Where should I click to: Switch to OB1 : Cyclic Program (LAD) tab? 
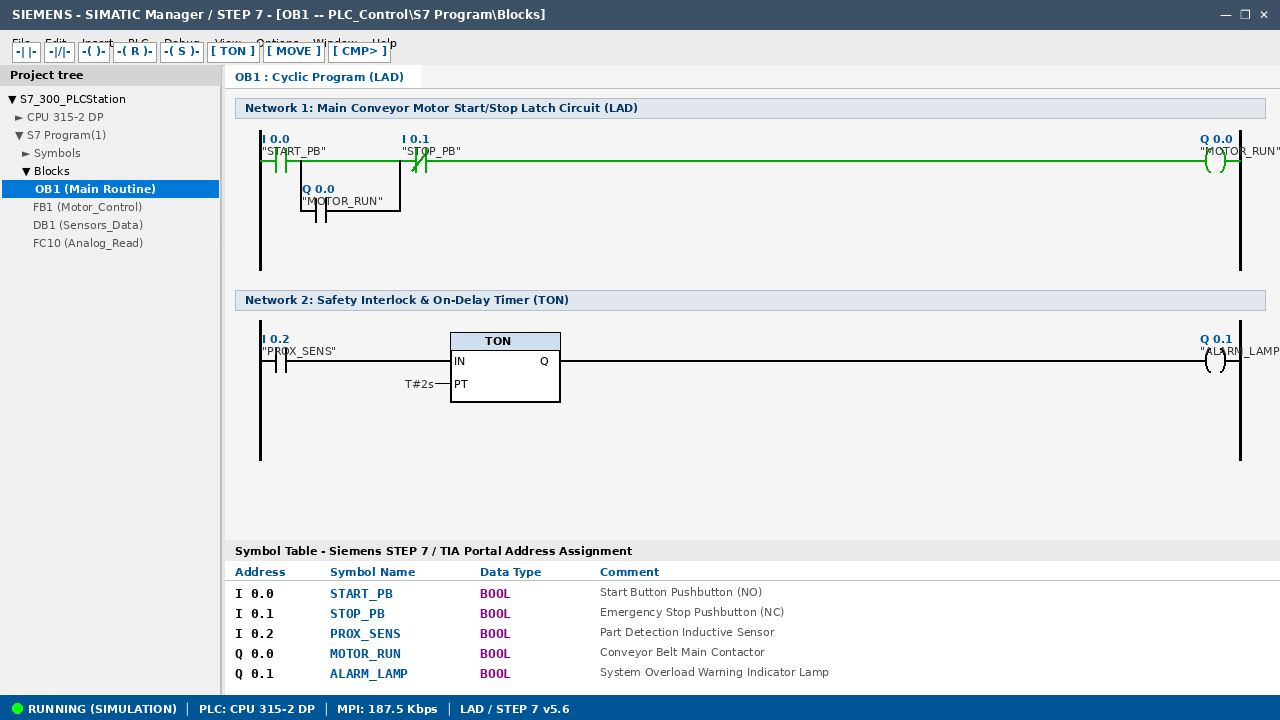point(320,77)
